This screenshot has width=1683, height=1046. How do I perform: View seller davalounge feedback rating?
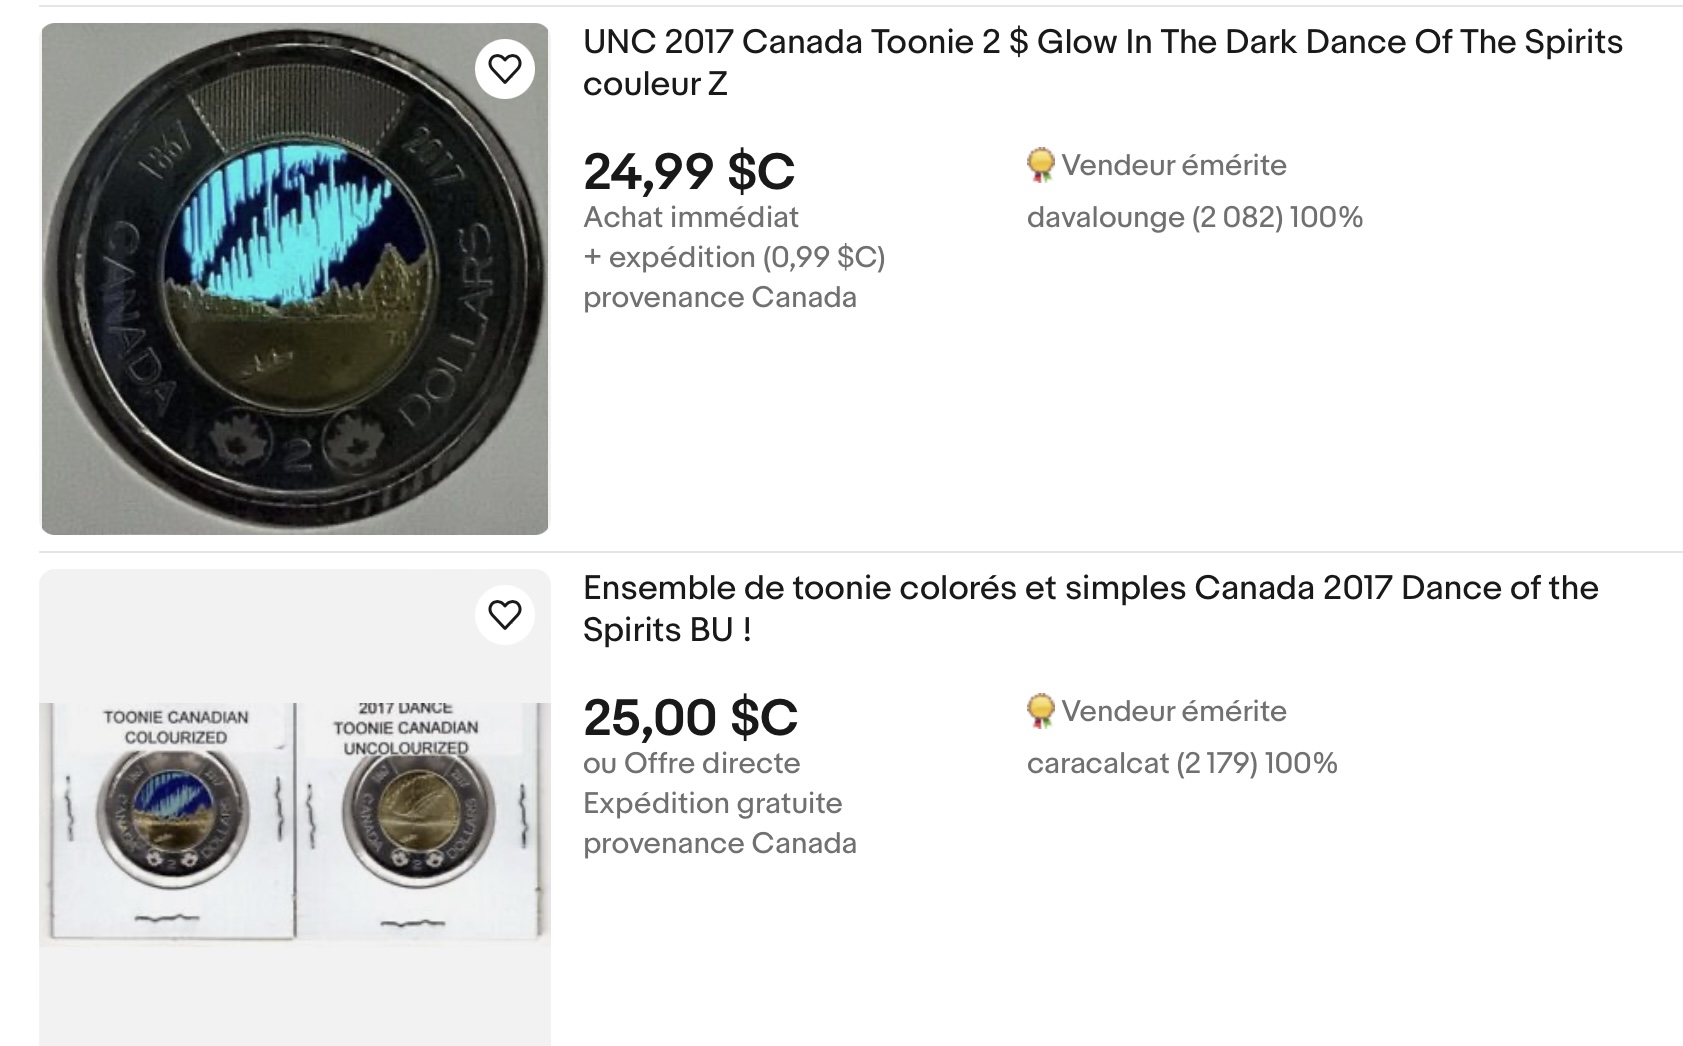click(1195, 218)
